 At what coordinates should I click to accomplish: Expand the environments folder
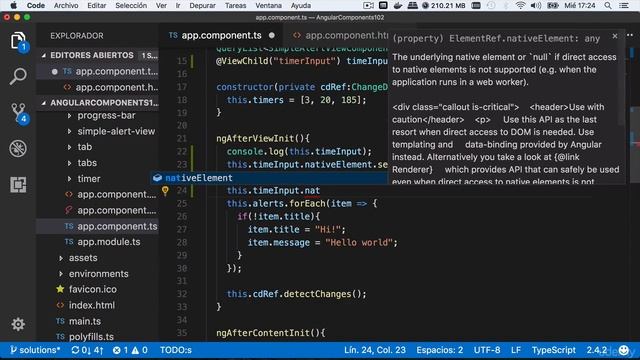pos(61,273)
